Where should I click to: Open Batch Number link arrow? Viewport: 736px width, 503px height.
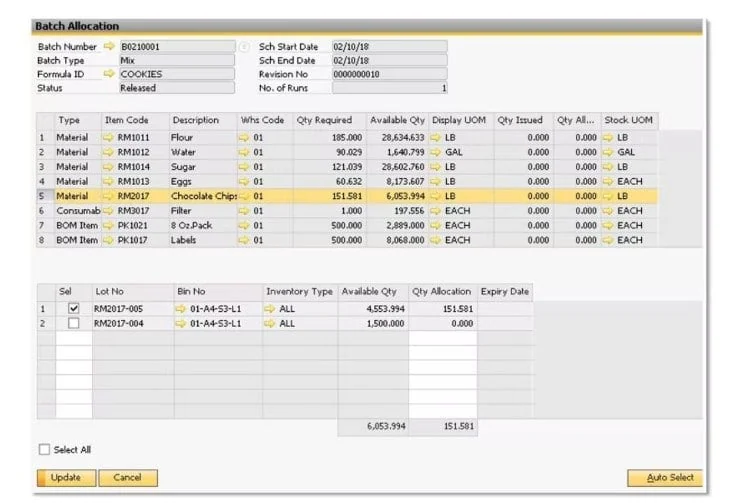(x=109, y=46)
